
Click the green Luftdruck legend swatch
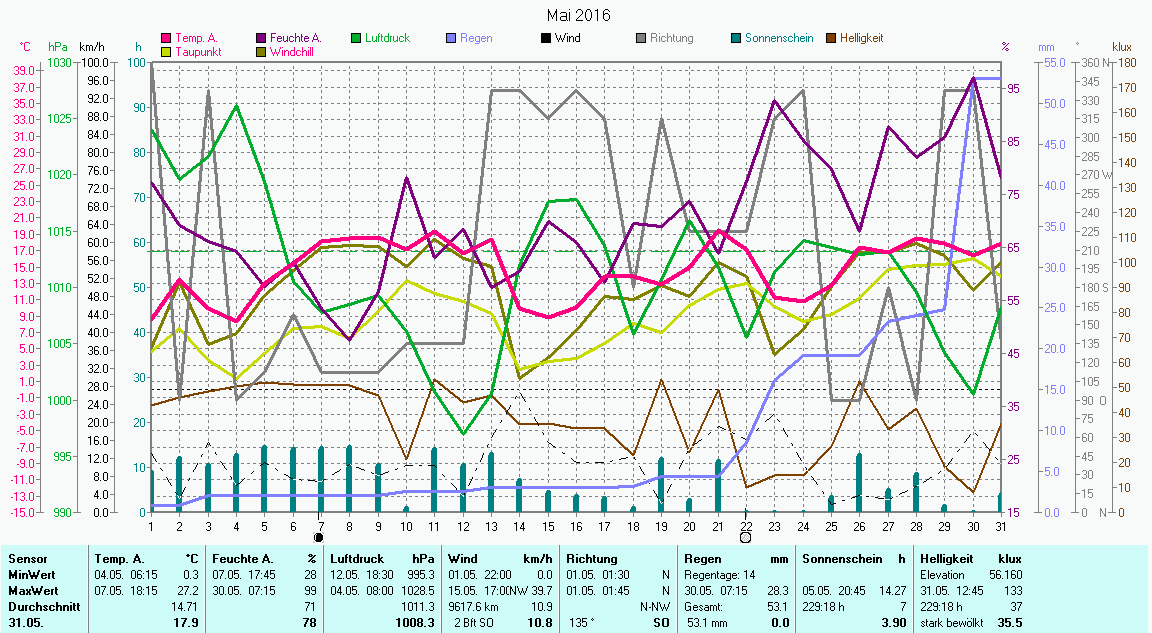point(354,38)
